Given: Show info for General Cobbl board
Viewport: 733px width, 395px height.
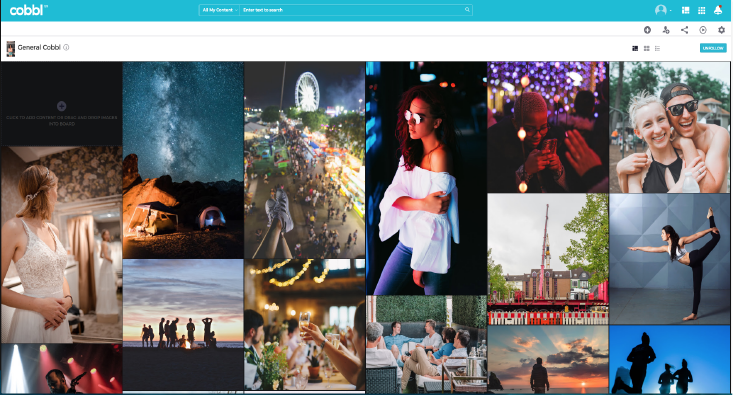Looking at the screenshot, I should [x=66, y=47].
